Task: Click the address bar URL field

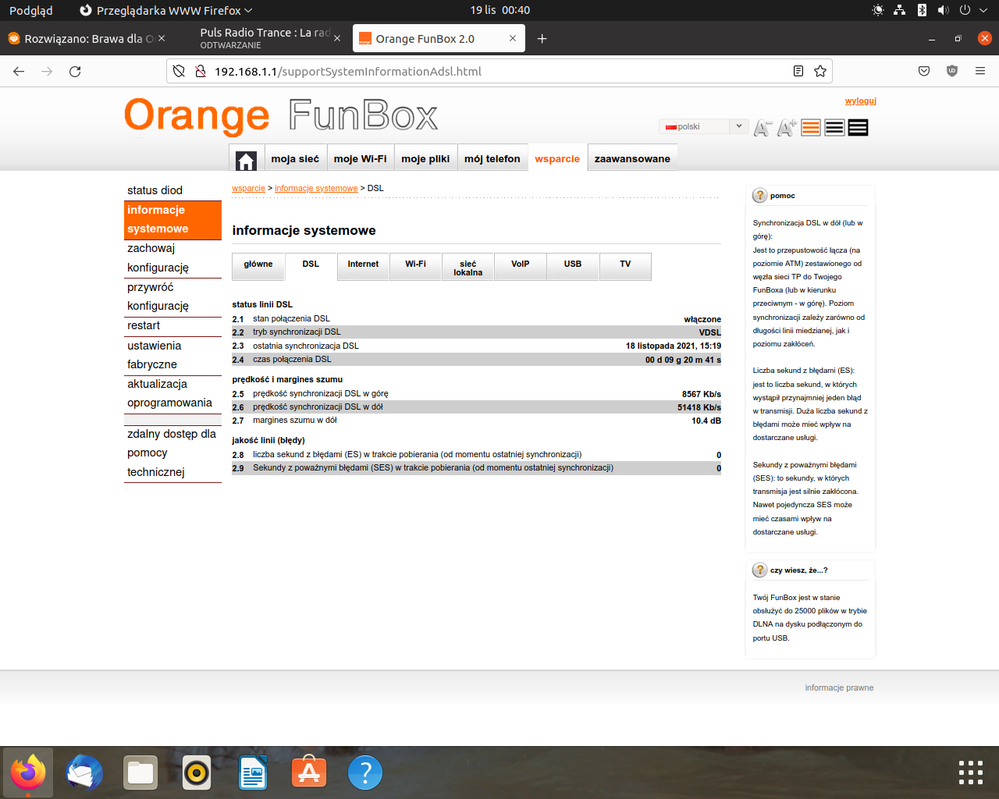Action: coord(480,72)
